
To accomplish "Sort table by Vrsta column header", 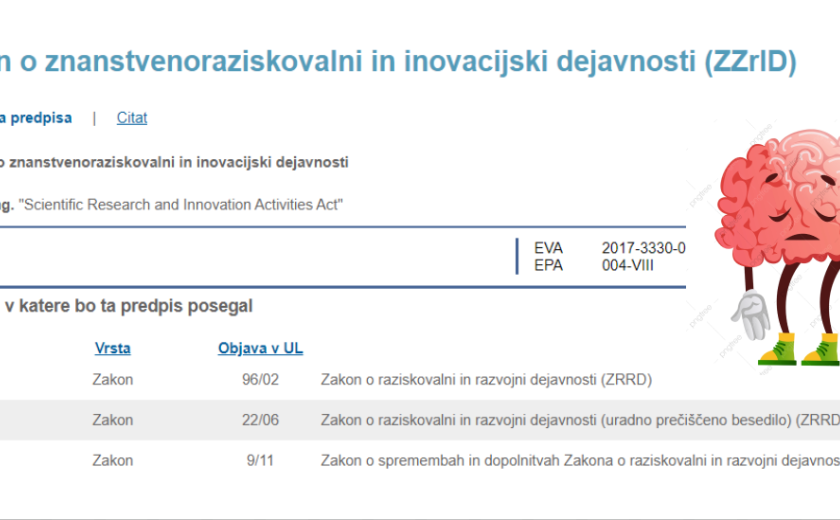I will tap(113, 349).
